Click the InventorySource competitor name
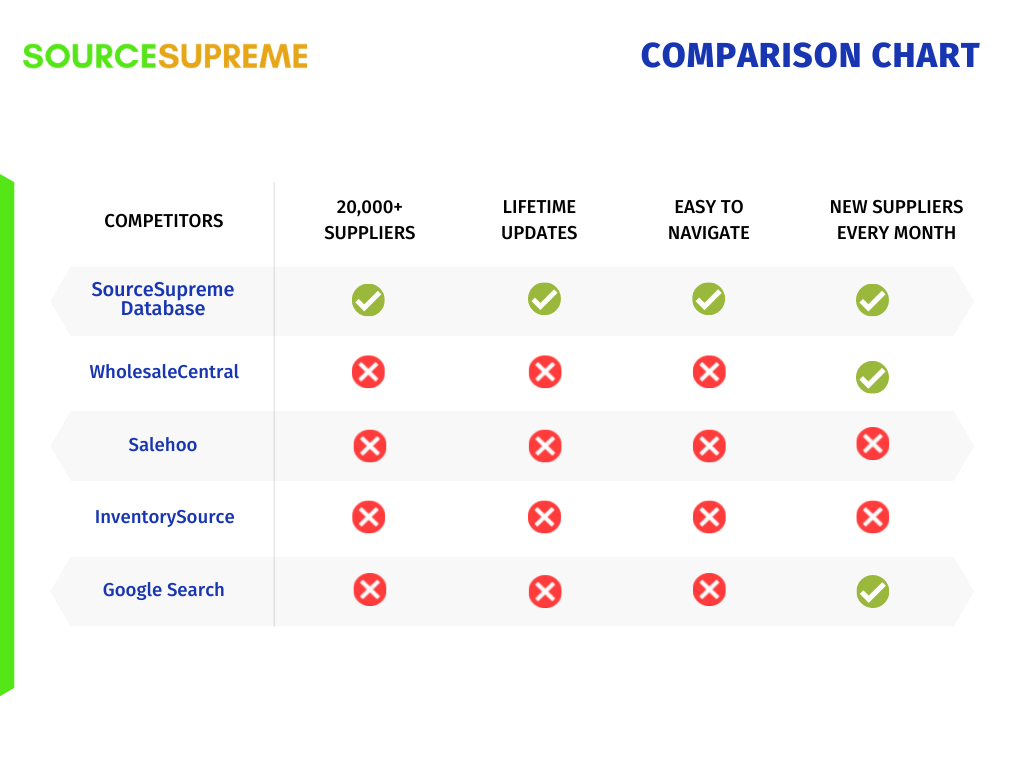This screenshot has height=768, width=1024. pyautogui.click(x=164, y=517)
